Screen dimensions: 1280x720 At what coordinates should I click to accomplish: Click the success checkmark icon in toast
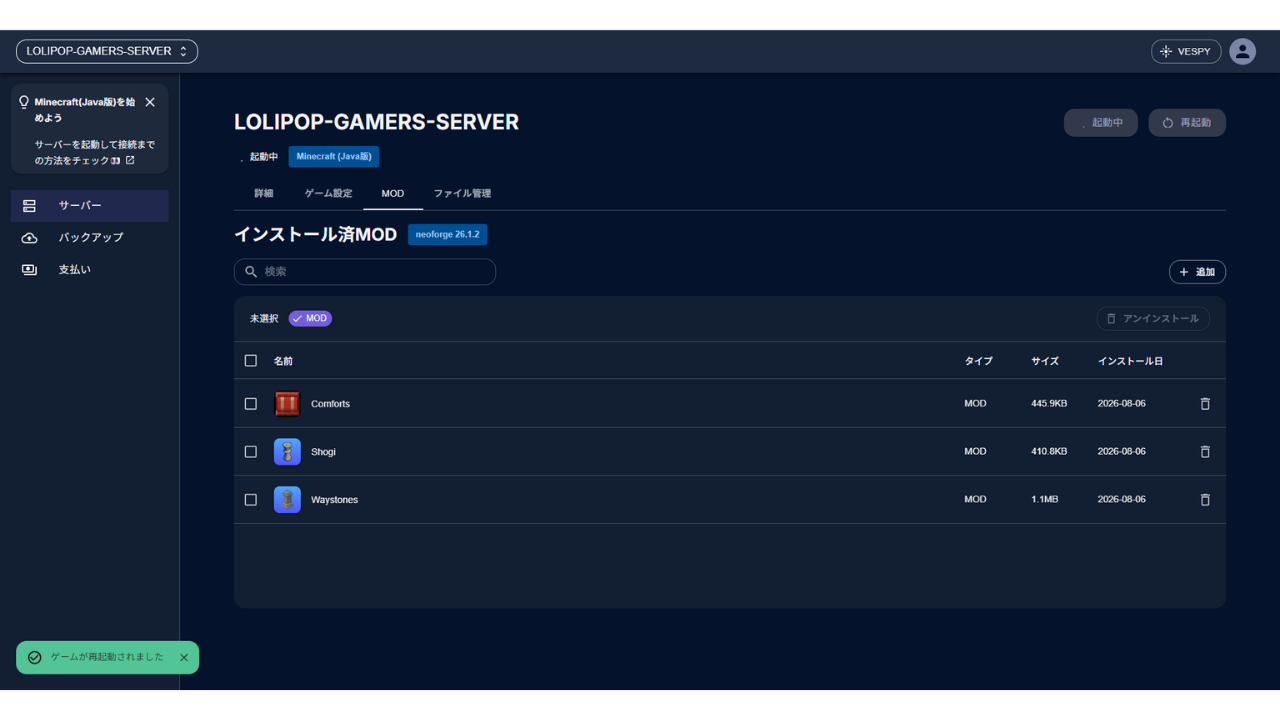(x=35, y=658)
